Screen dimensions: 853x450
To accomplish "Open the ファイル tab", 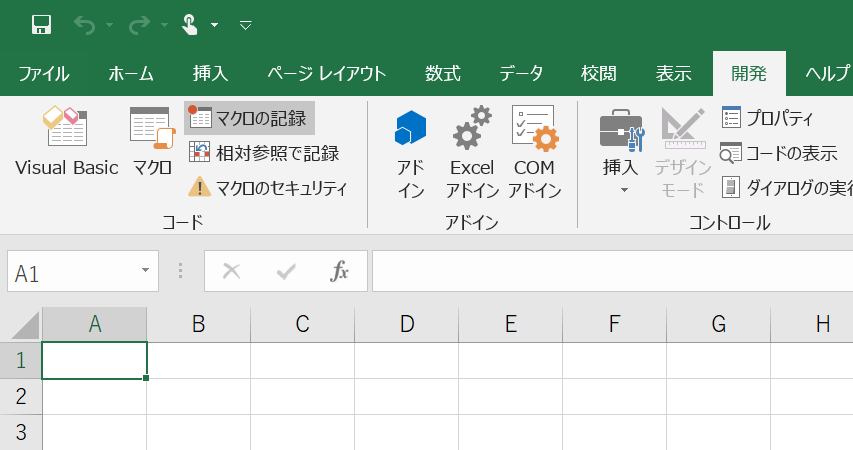I will (x=44, y=73).
